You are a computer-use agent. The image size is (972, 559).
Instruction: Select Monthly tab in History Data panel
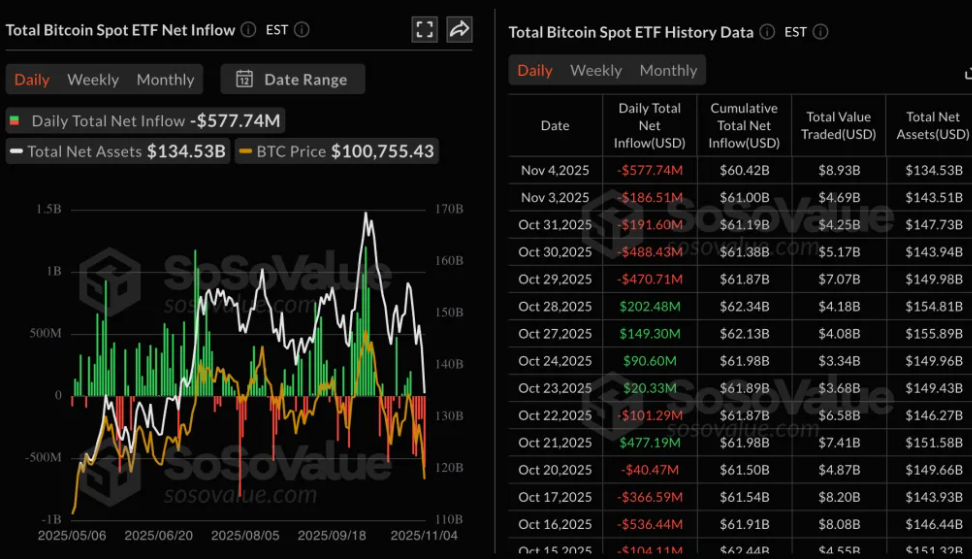coord(668,71)
